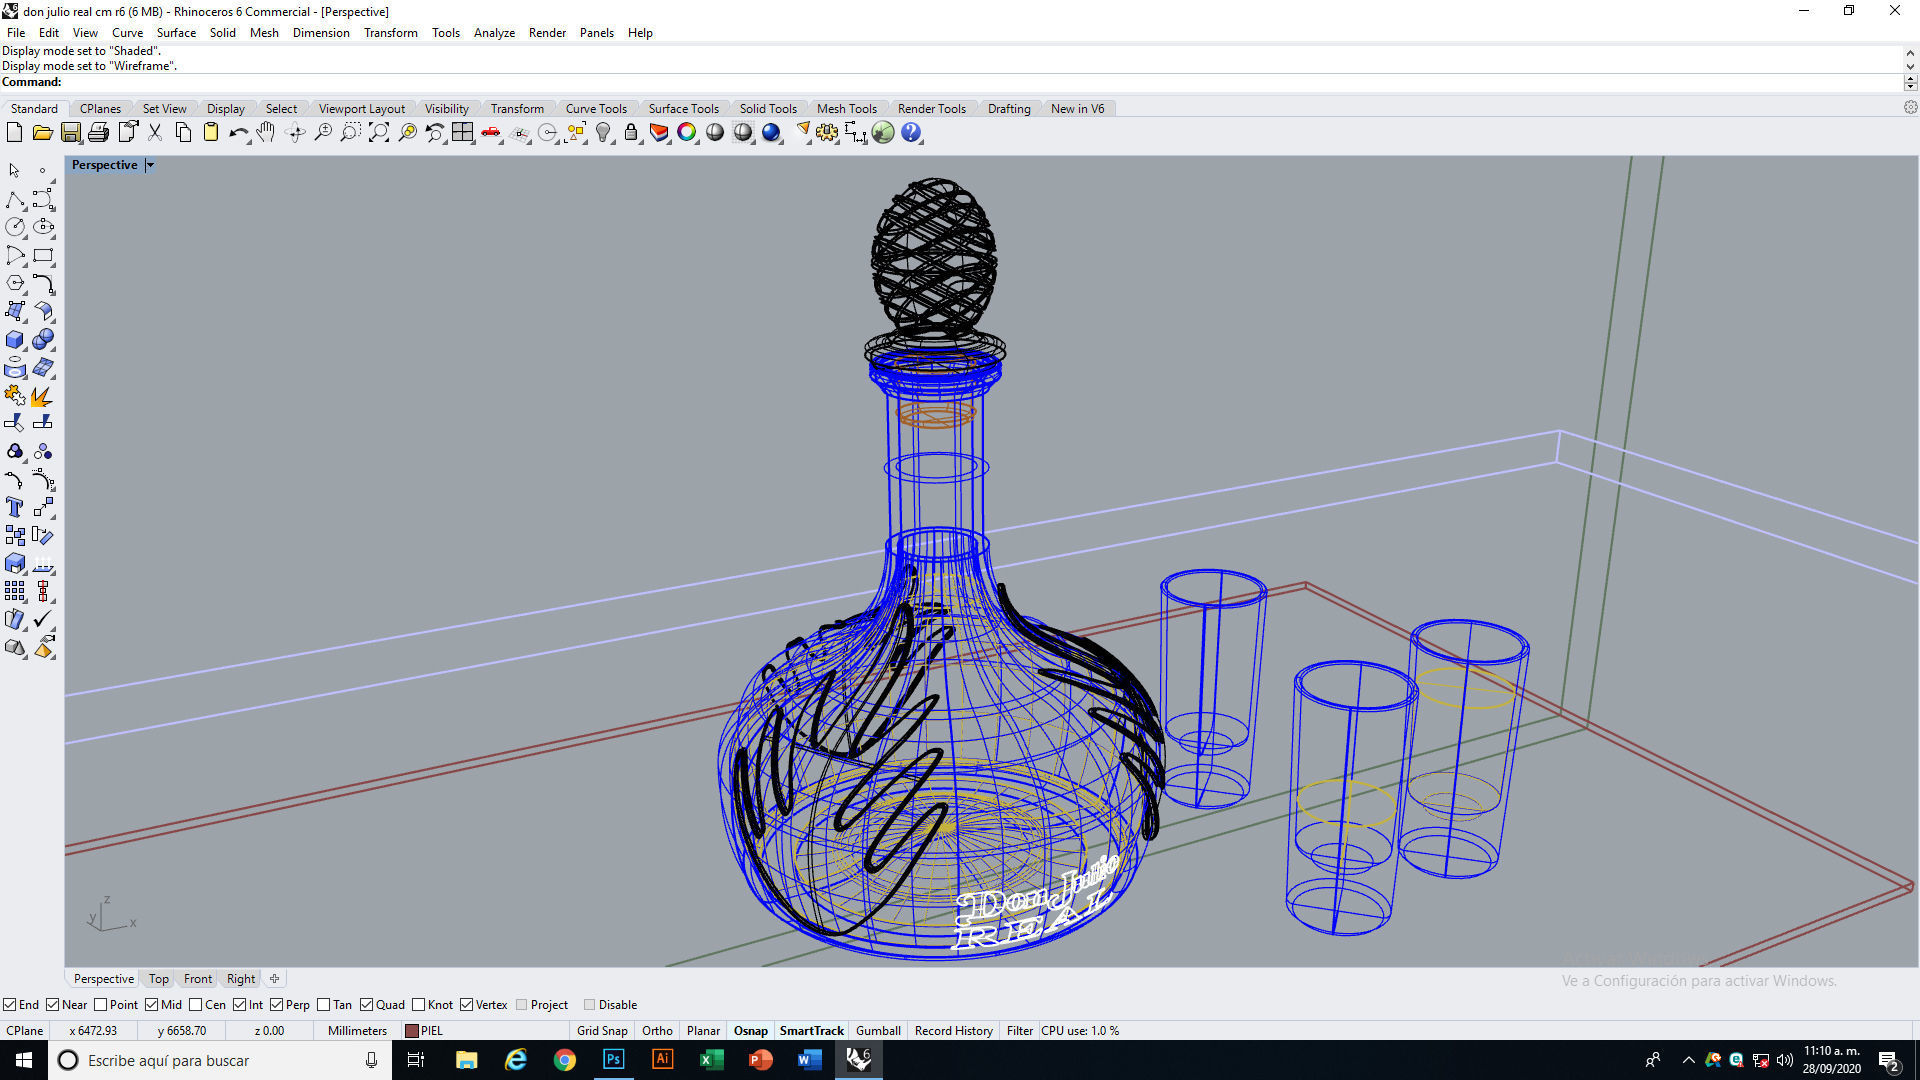Click the four-viewport layout icon
Image resolution: width=1920 pixels, height=1080 pixels.
pyautogui.click(x=462, y=132)
